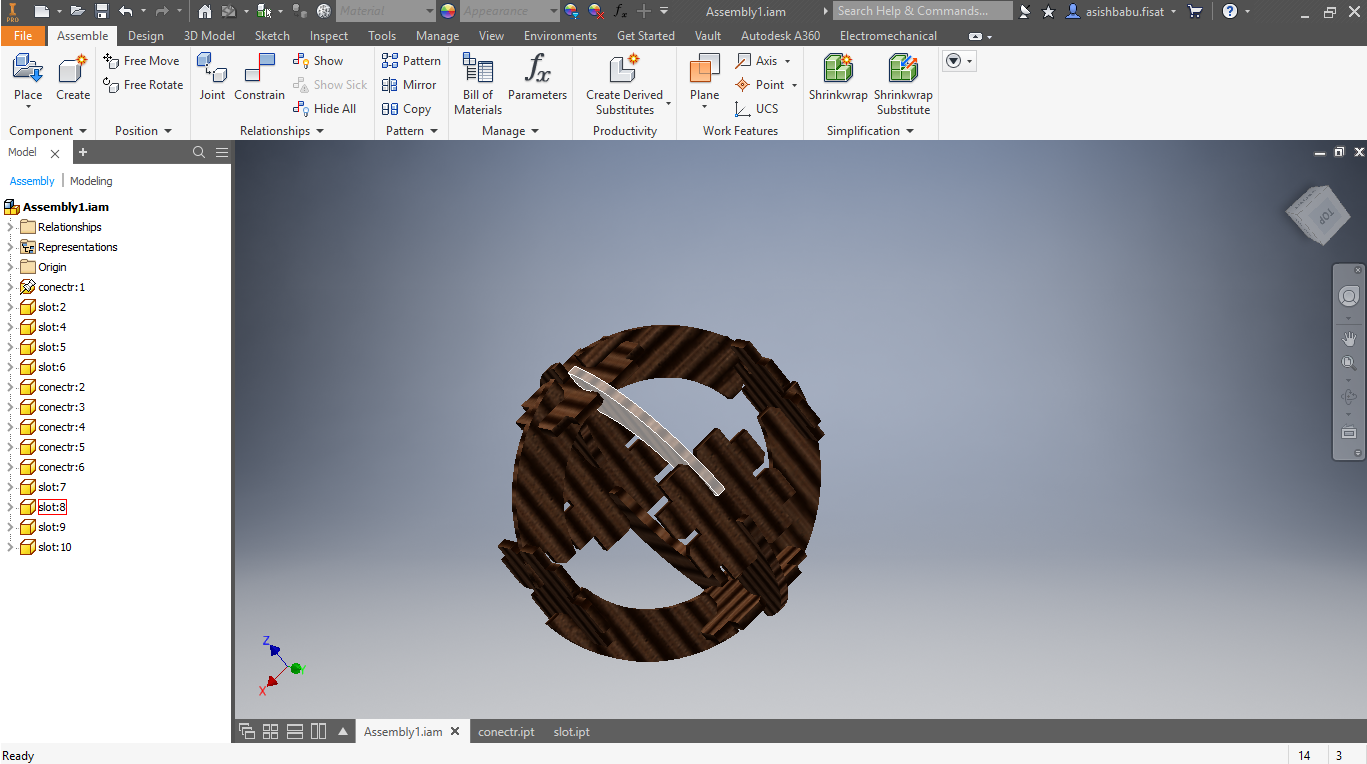Screen dimensions: 1367x764
Task: Open the Sketch ribbon tab
Action: click(x=272, y=36)
